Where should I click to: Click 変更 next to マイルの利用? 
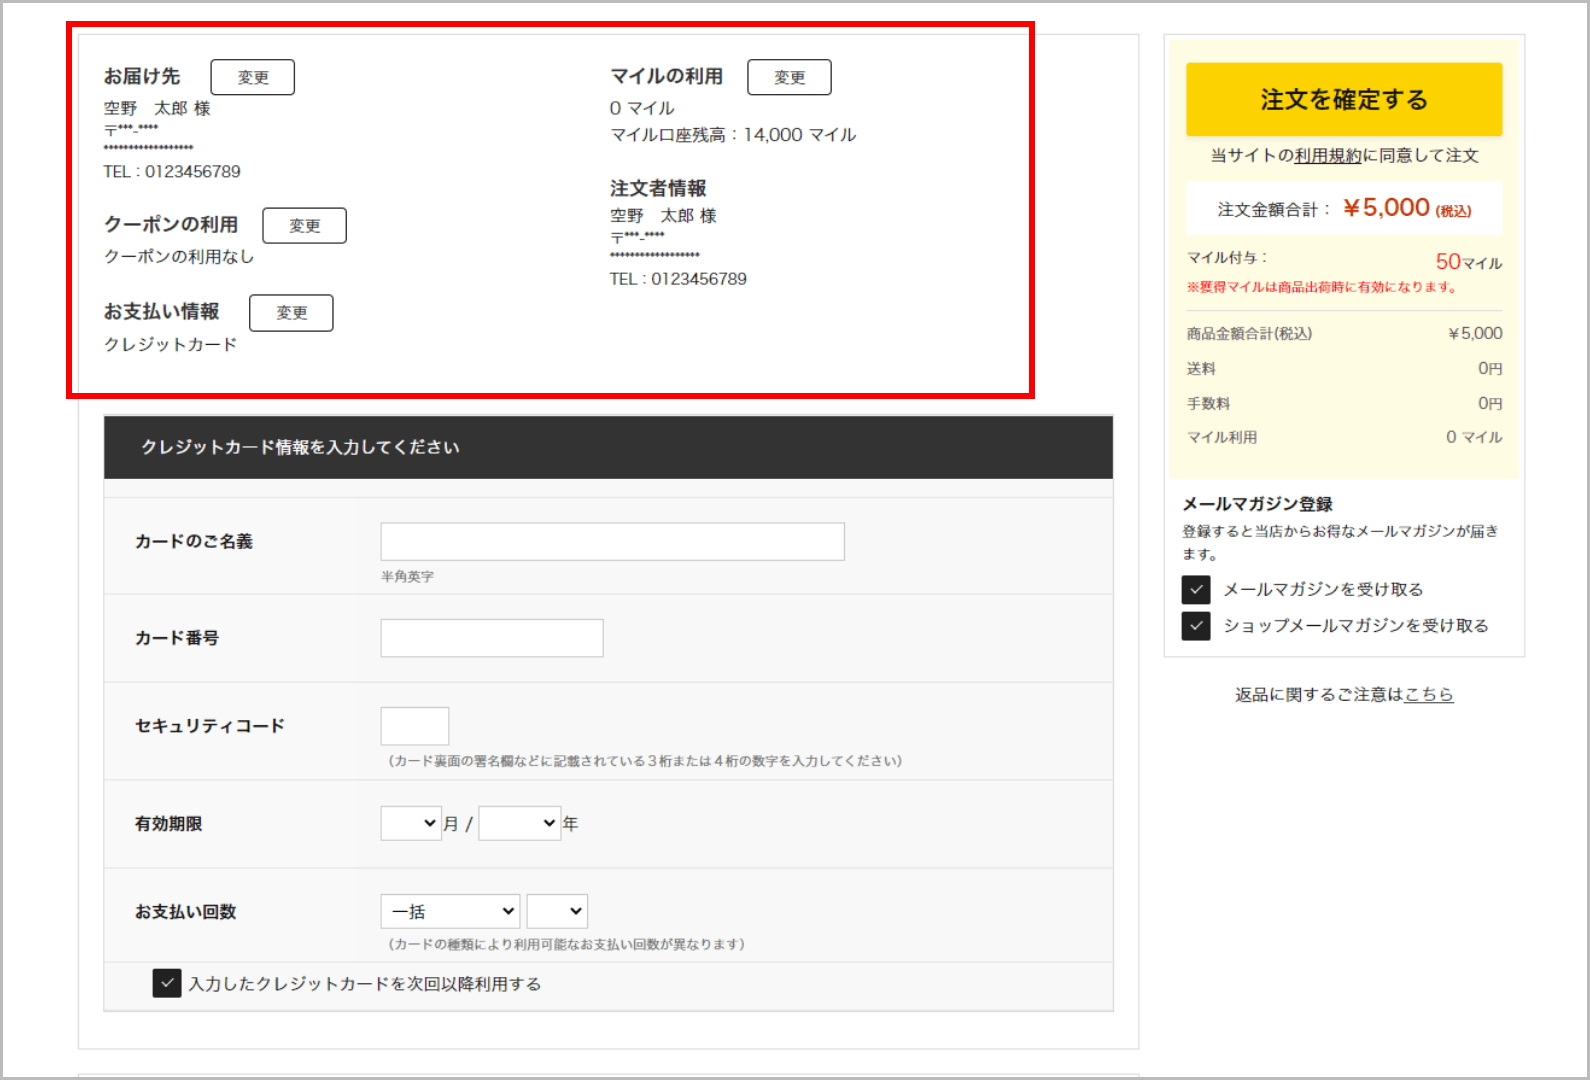(789, 77)
